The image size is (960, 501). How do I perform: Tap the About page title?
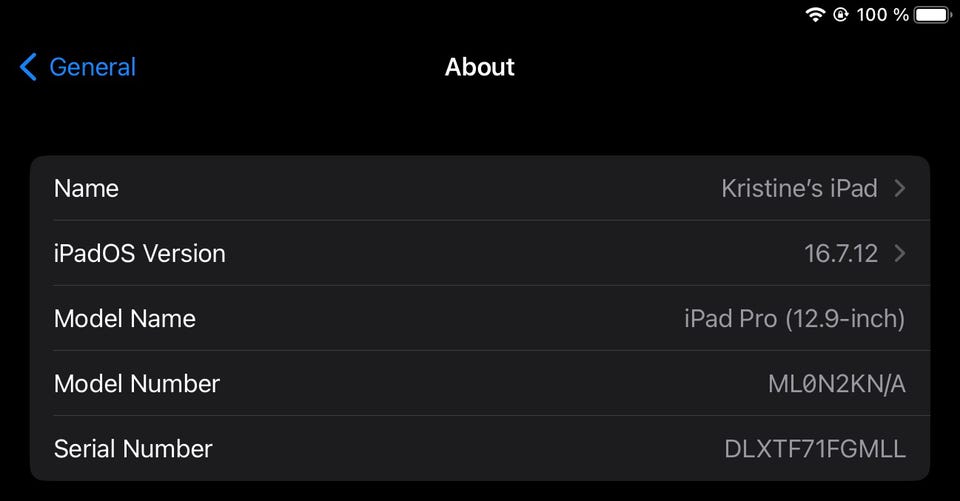pyautogui.click(x=480, y=68)
